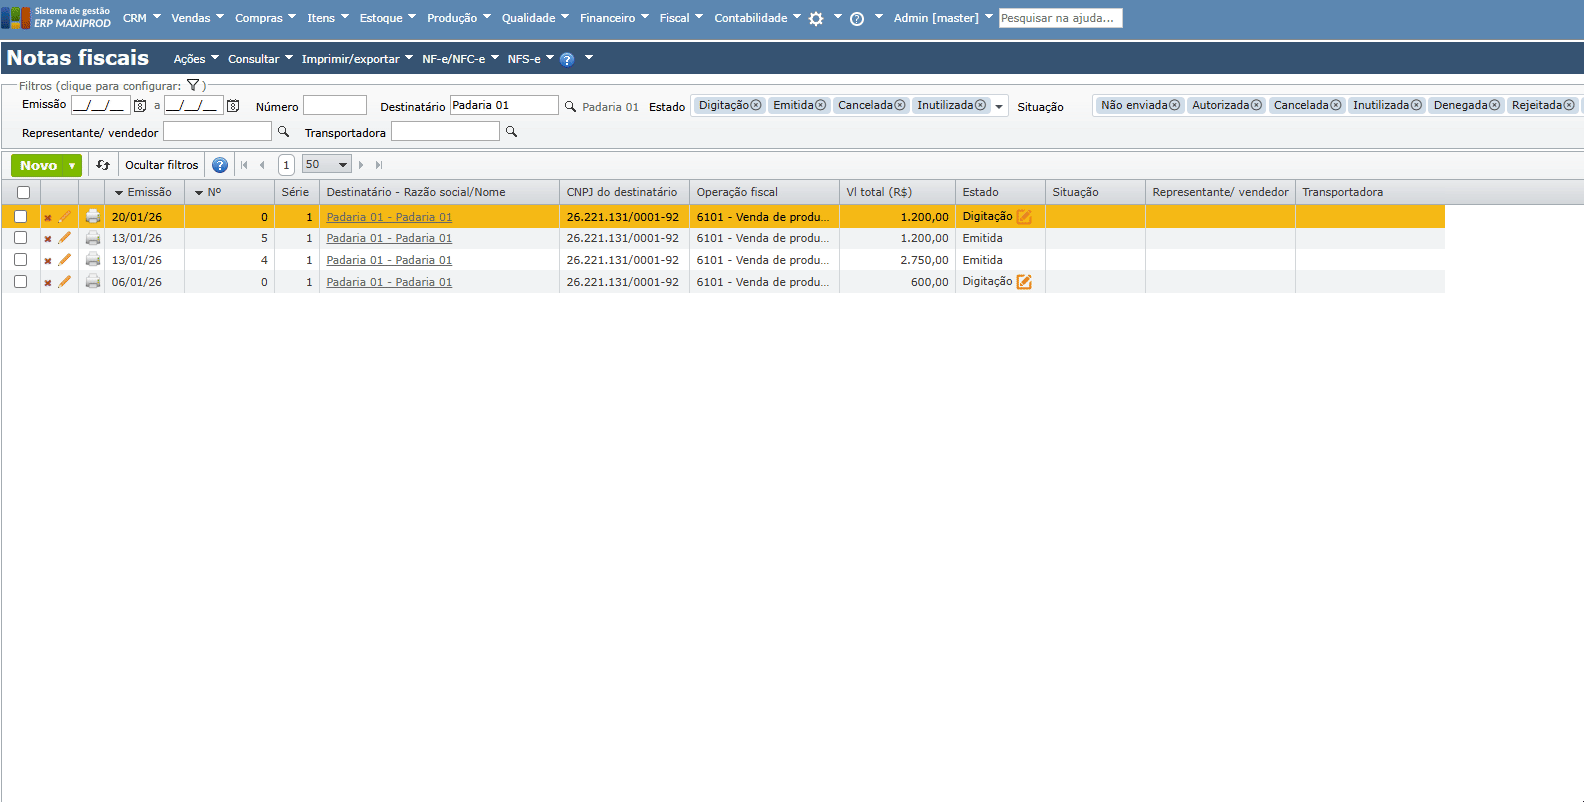Check the row checkbox for nota 4

[20, 260]
